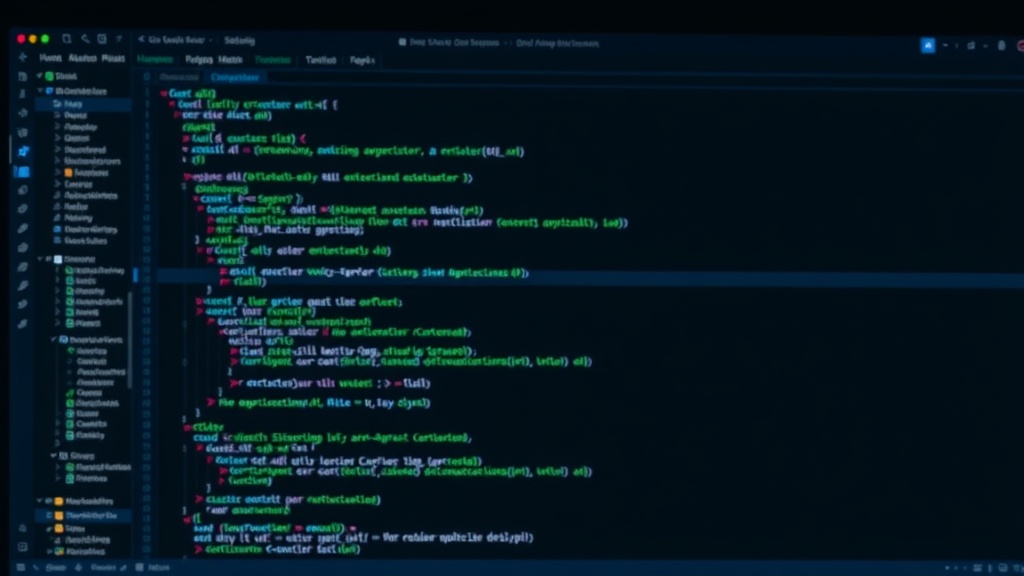Toggle the red fold arrow on the first code line

[164, 93]
